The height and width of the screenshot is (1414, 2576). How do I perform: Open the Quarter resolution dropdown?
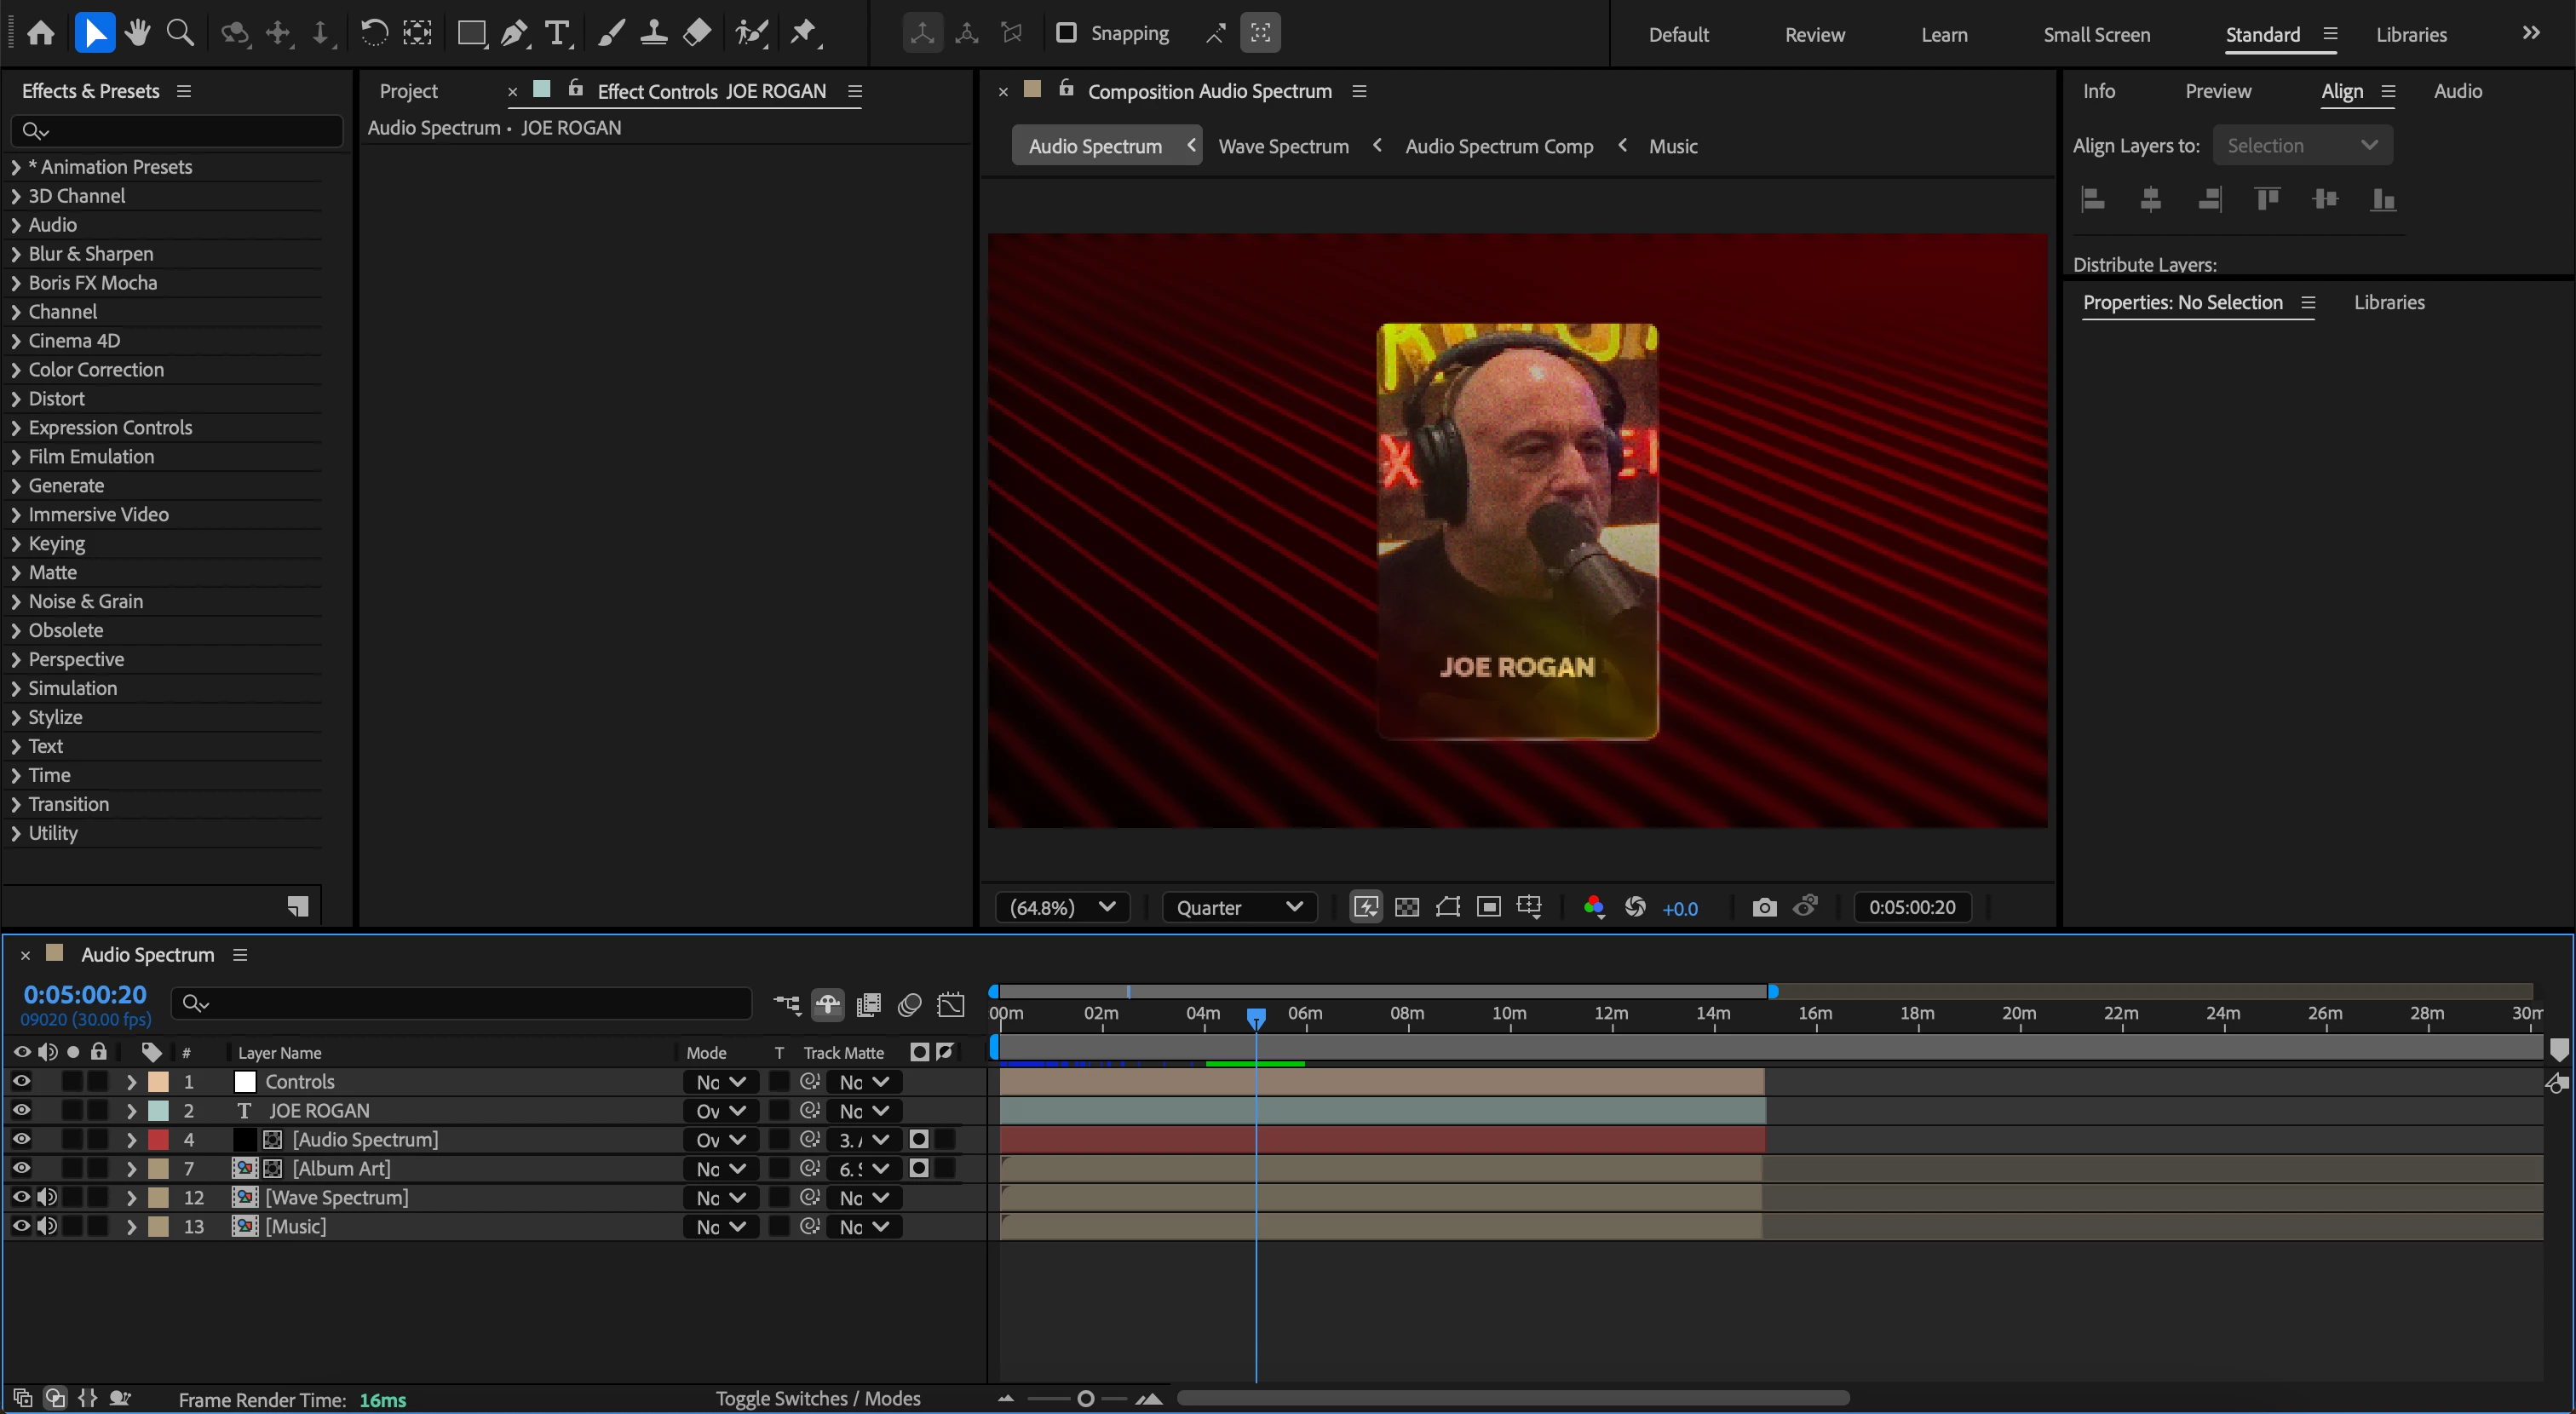tap(1239, 907)
